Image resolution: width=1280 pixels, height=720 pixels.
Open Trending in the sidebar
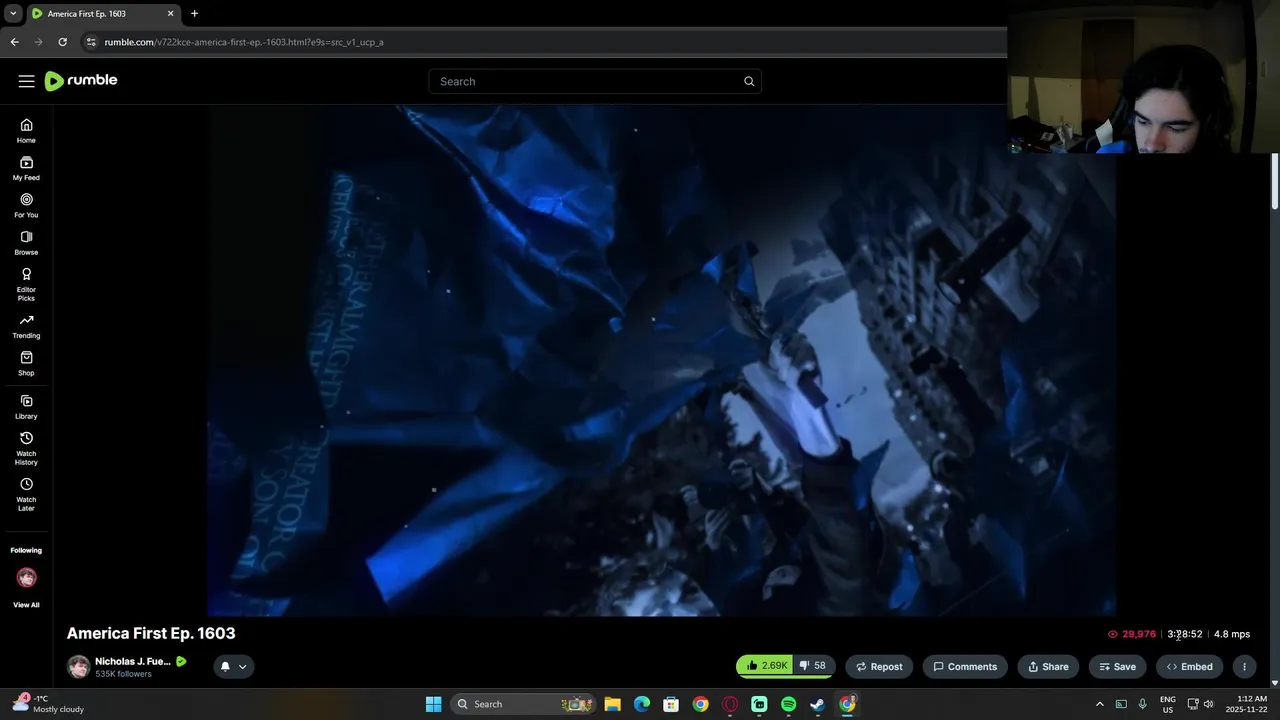tap(26, 326)
